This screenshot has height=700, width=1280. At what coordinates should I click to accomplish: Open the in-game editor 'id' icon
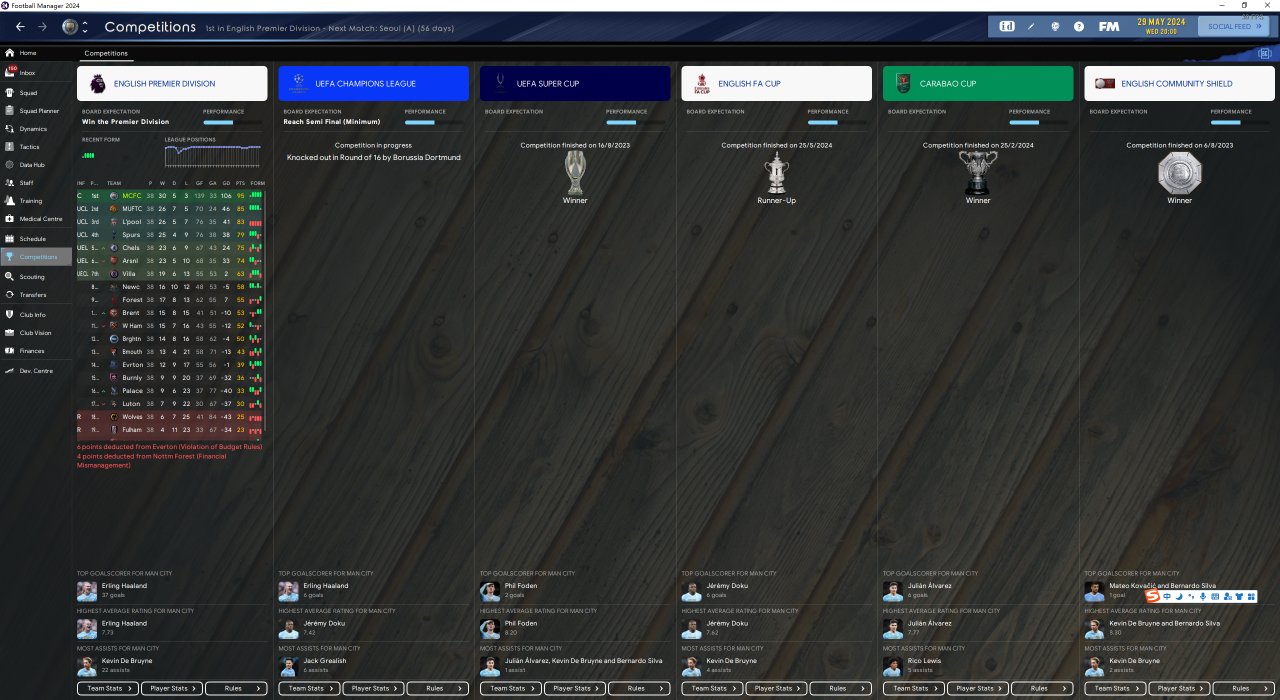(x=1007, y=26)
